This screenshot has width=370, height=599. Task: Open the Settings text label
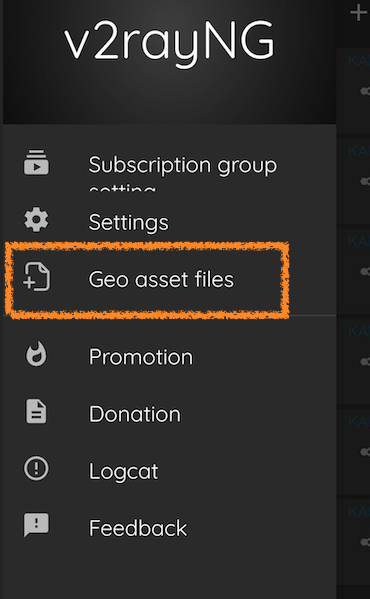pyautogui.click(x=128, y=222)
